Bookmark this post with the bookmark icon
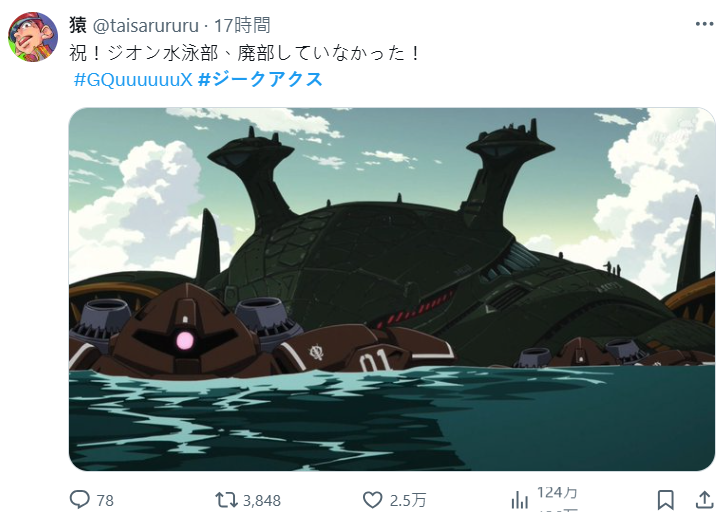The height and width of the screenshot is (514, 726). point(665,500)
